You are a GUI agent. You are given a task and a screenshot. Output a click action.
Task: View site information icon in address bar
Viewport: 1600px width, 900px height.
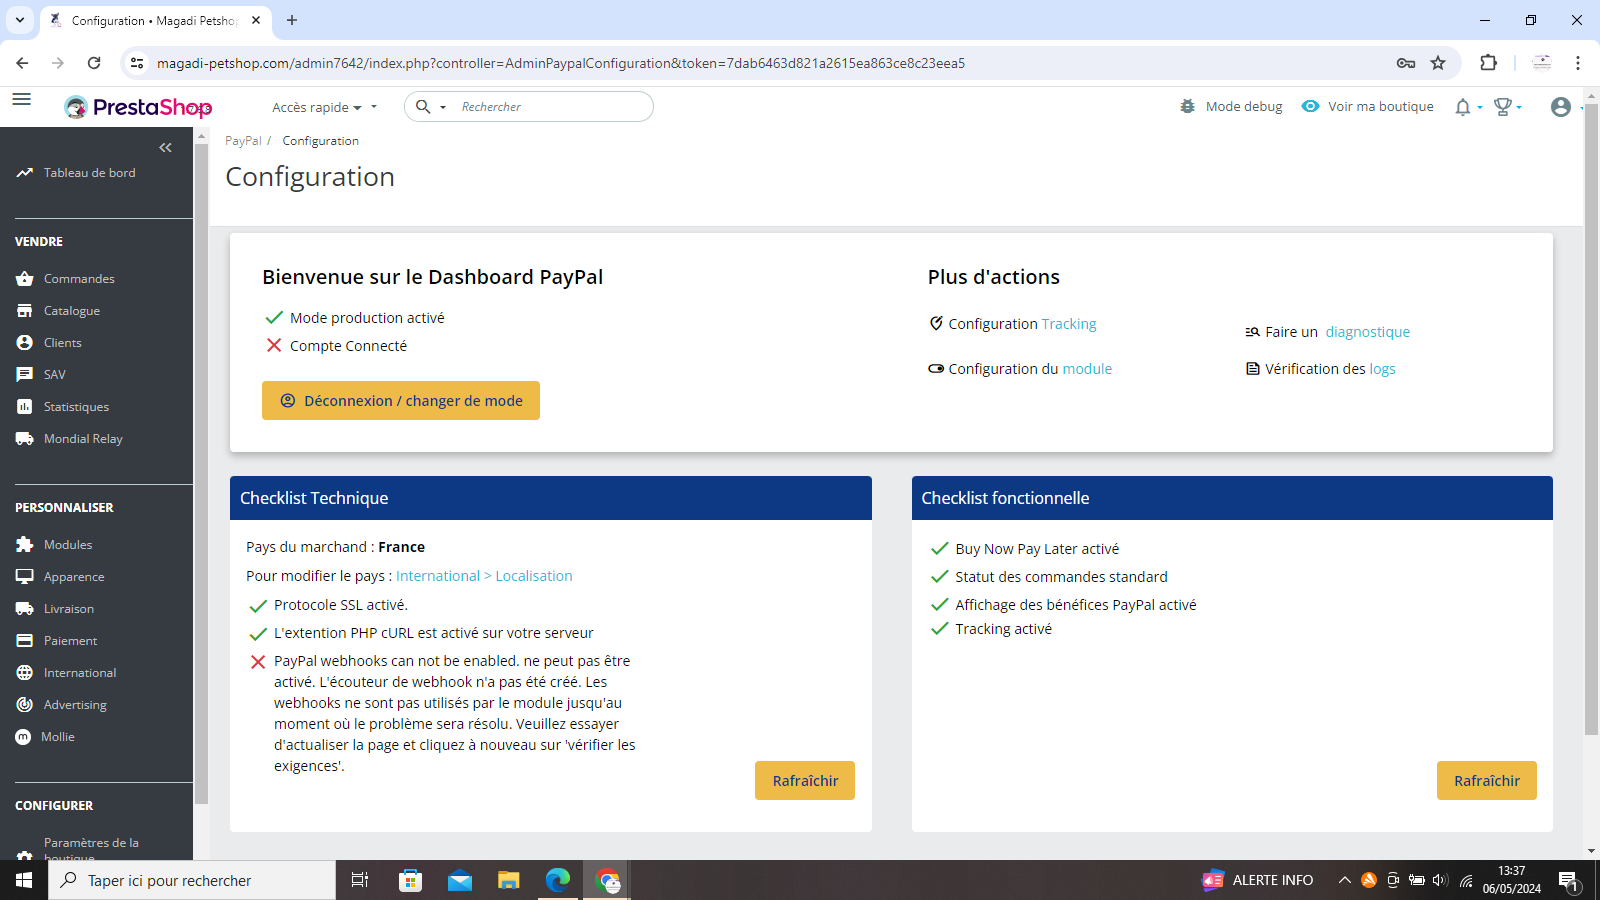coord(137,63)
